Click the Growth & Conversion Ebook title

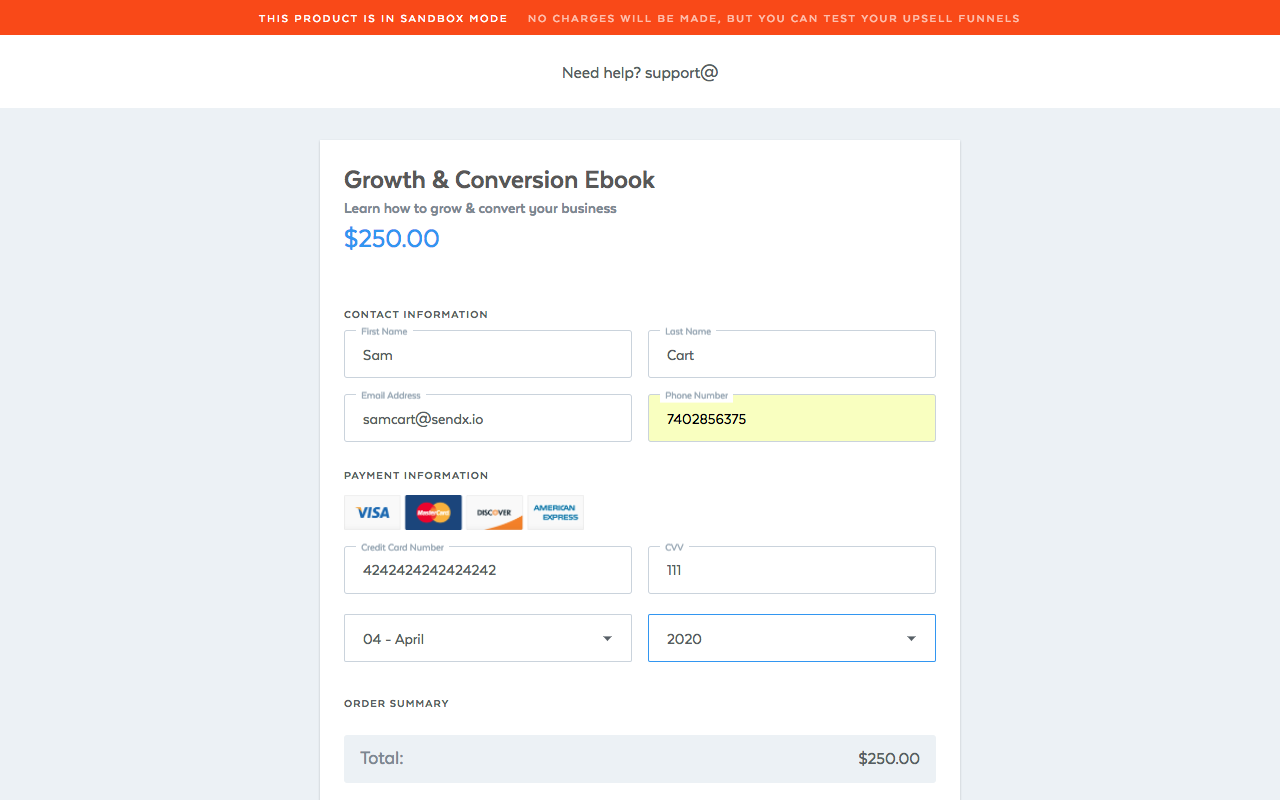(499, 180)
